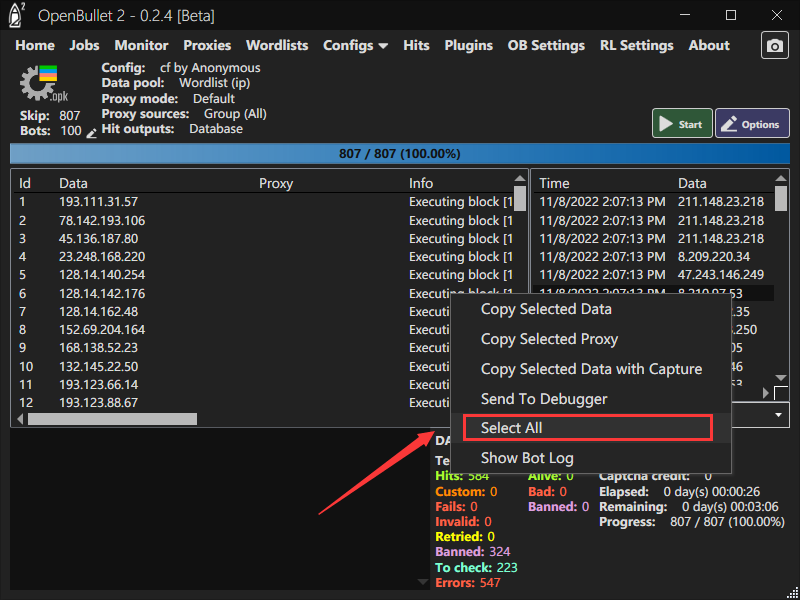Go to OB Settings tab

click(x=546, y=45)
